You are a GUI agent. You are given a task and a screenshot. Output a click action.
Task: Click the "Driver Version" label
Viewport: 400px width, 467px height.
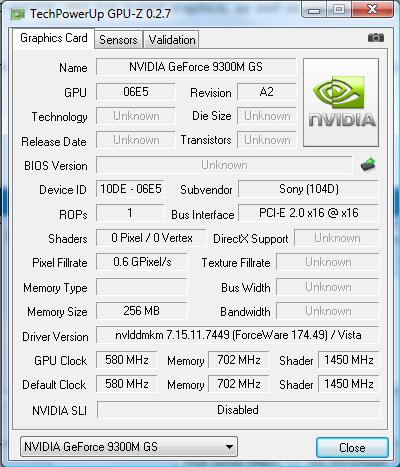pos(55,337)
